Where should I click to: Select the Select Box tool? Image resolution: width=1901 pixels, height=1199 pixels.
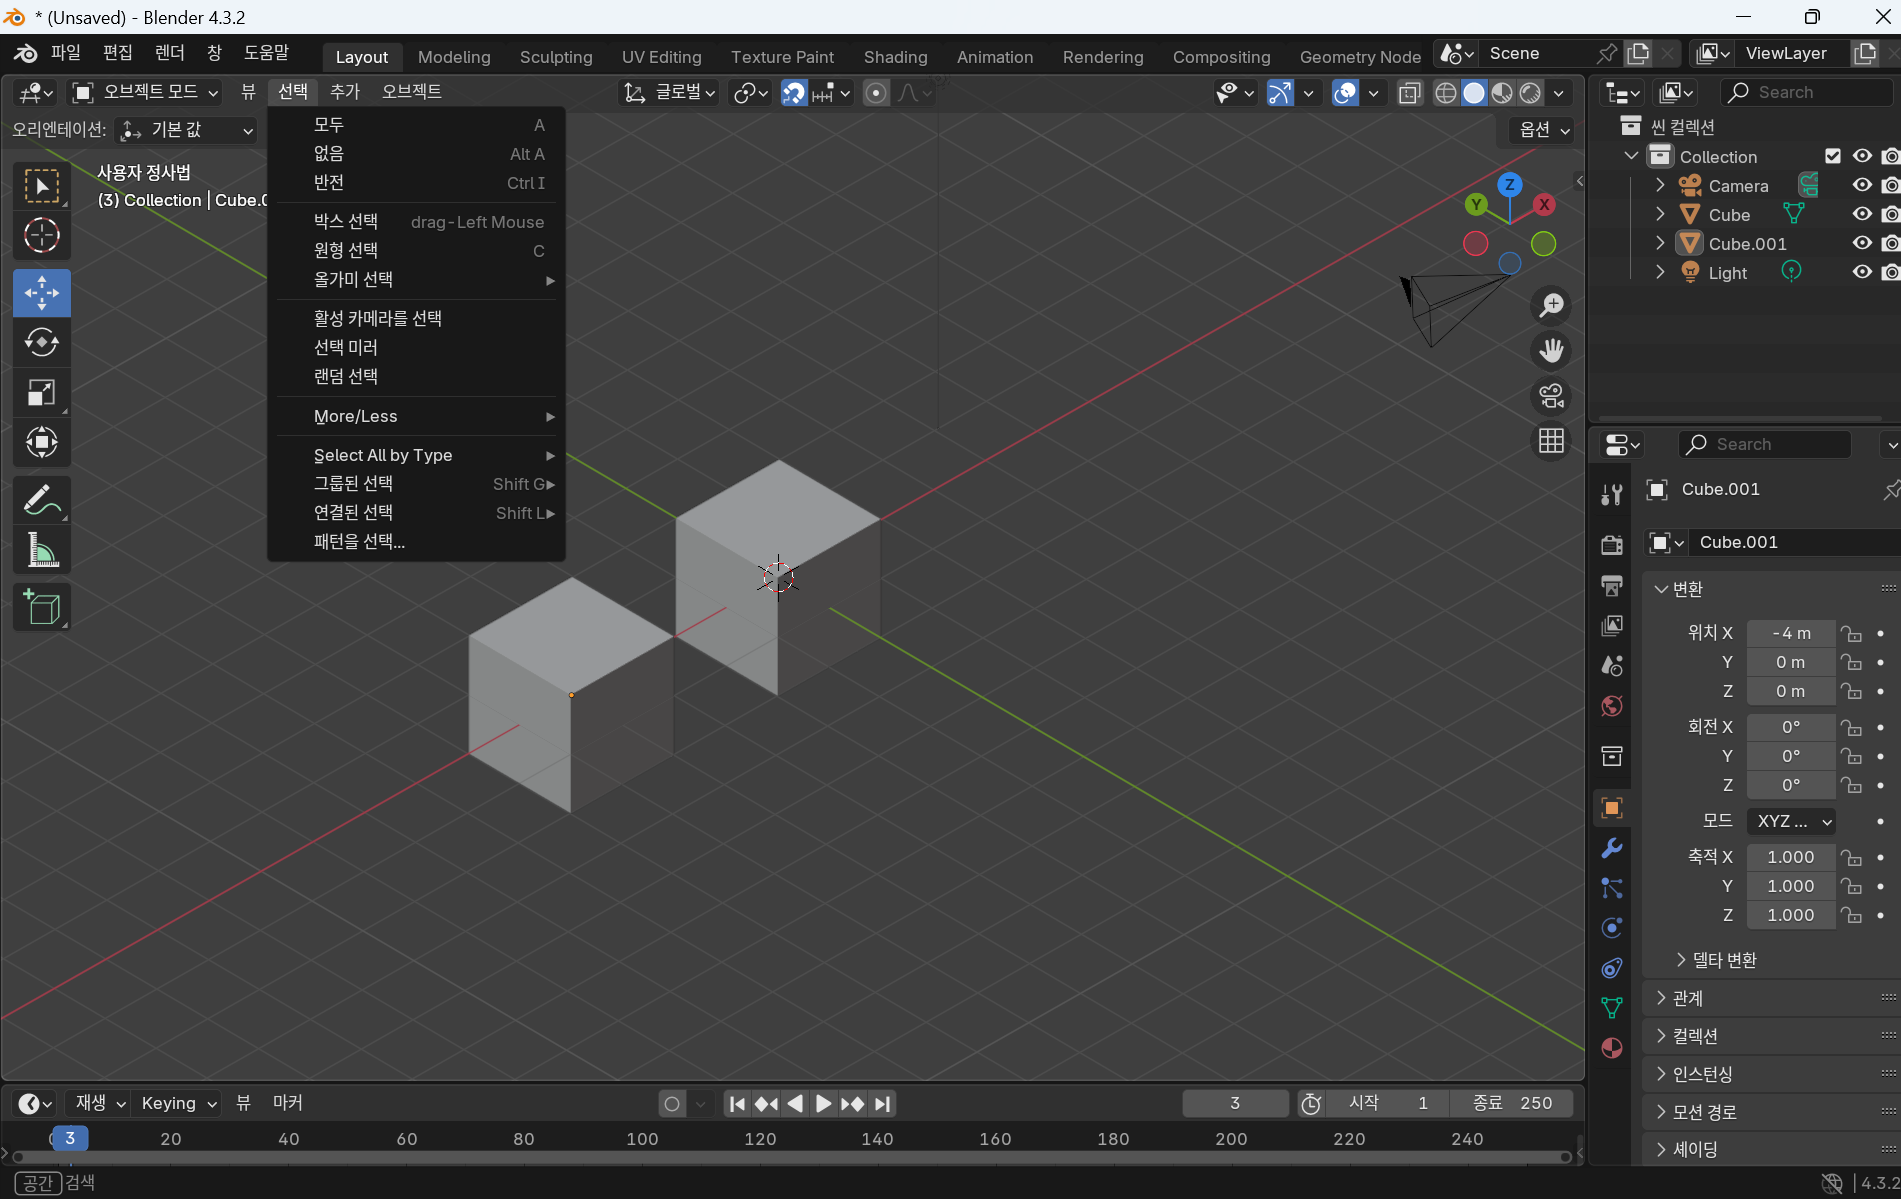click(41, 186)
